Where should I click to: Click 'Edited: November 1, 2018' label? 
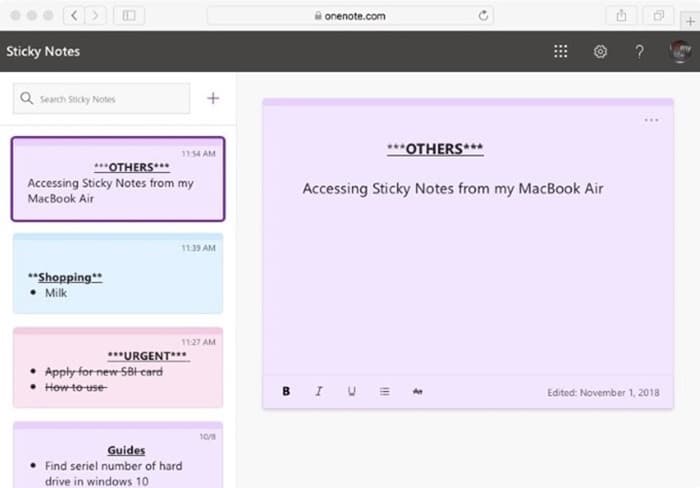(x=603, y=392)
